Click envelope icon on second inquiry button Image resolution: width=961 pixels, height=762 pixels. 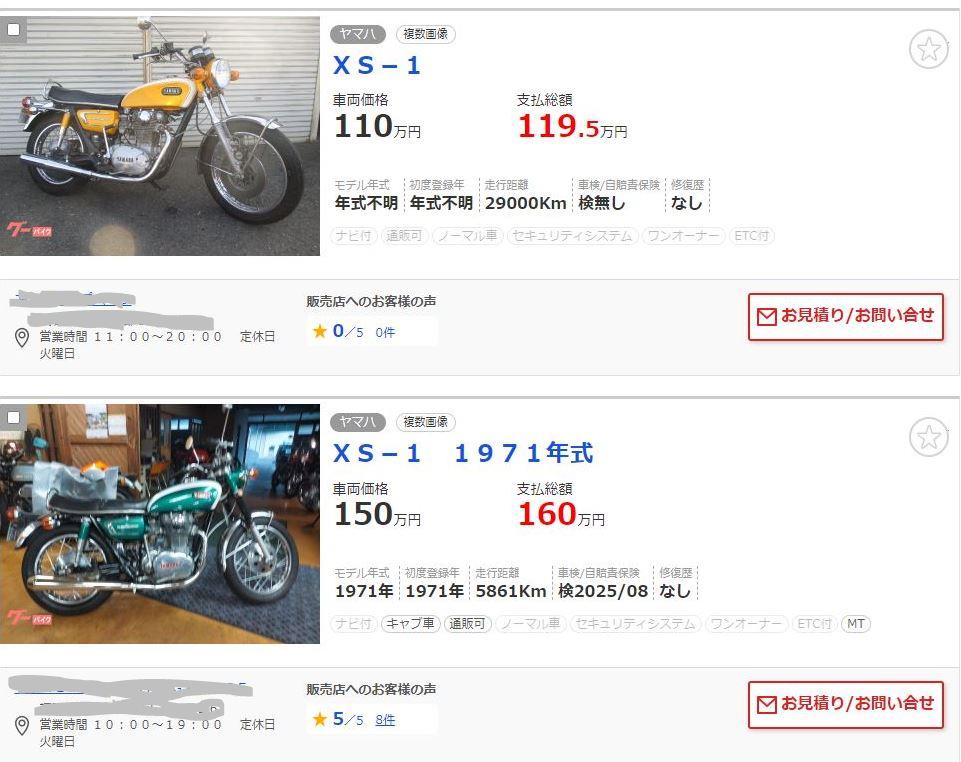[767, 704]
